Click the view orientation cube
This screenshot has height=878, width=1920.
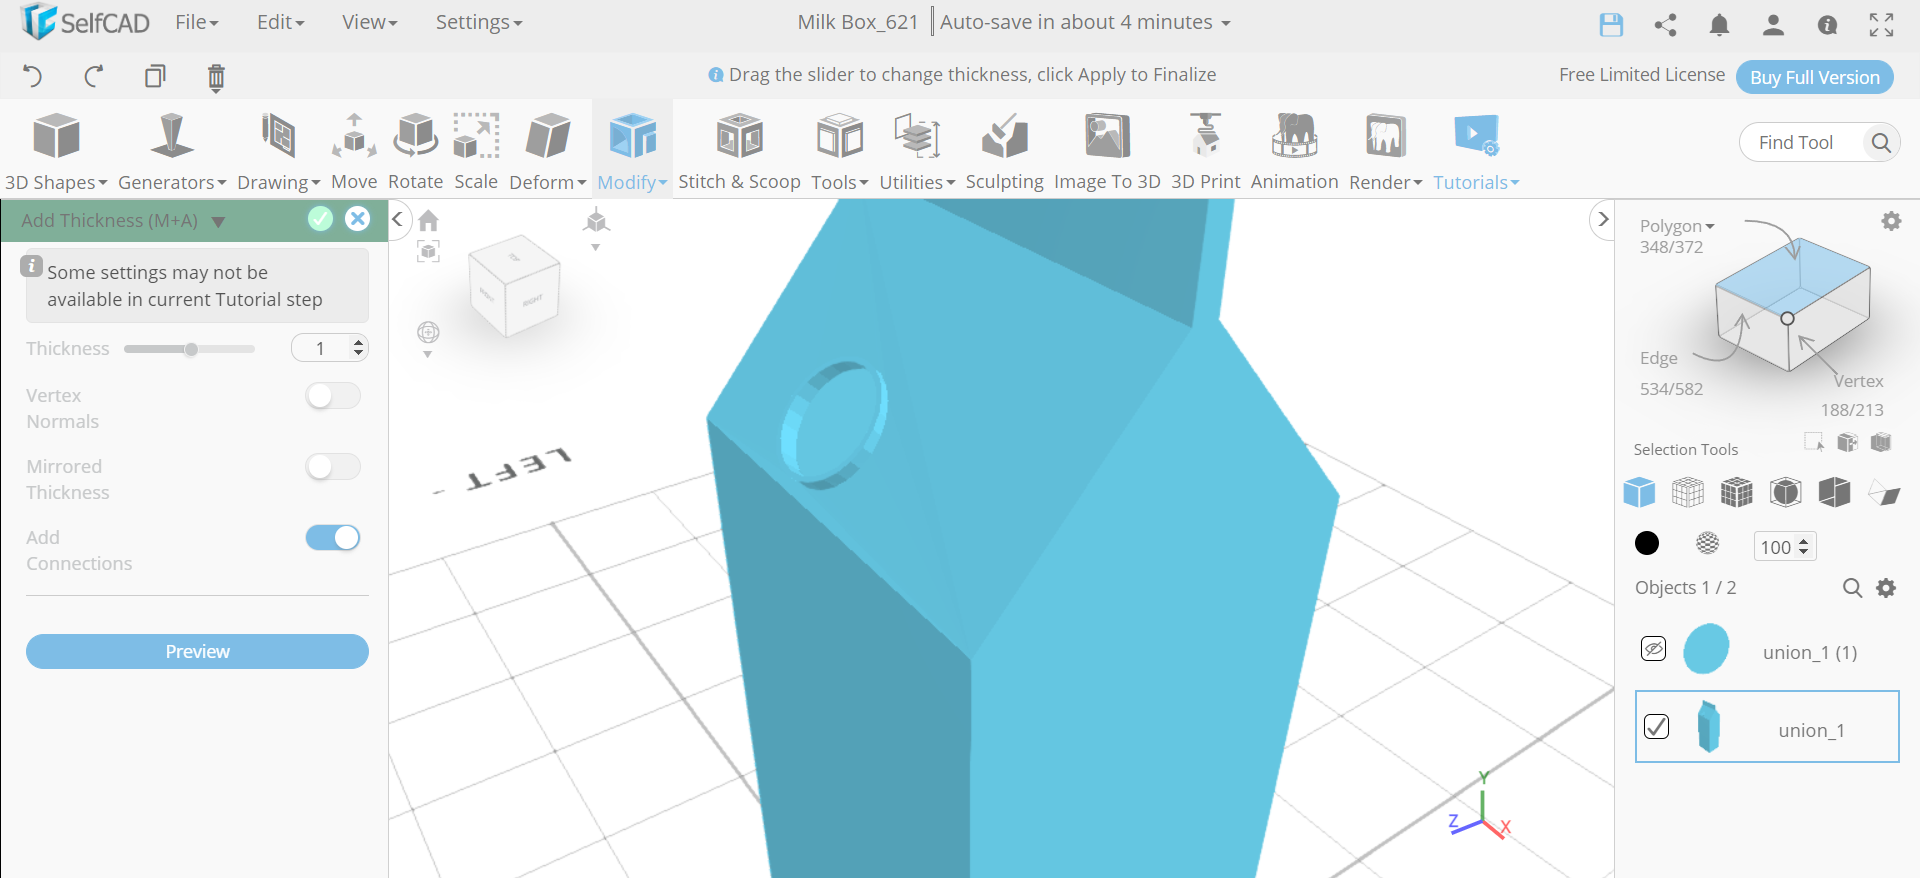pyautogui.click(x=514, y=286)
